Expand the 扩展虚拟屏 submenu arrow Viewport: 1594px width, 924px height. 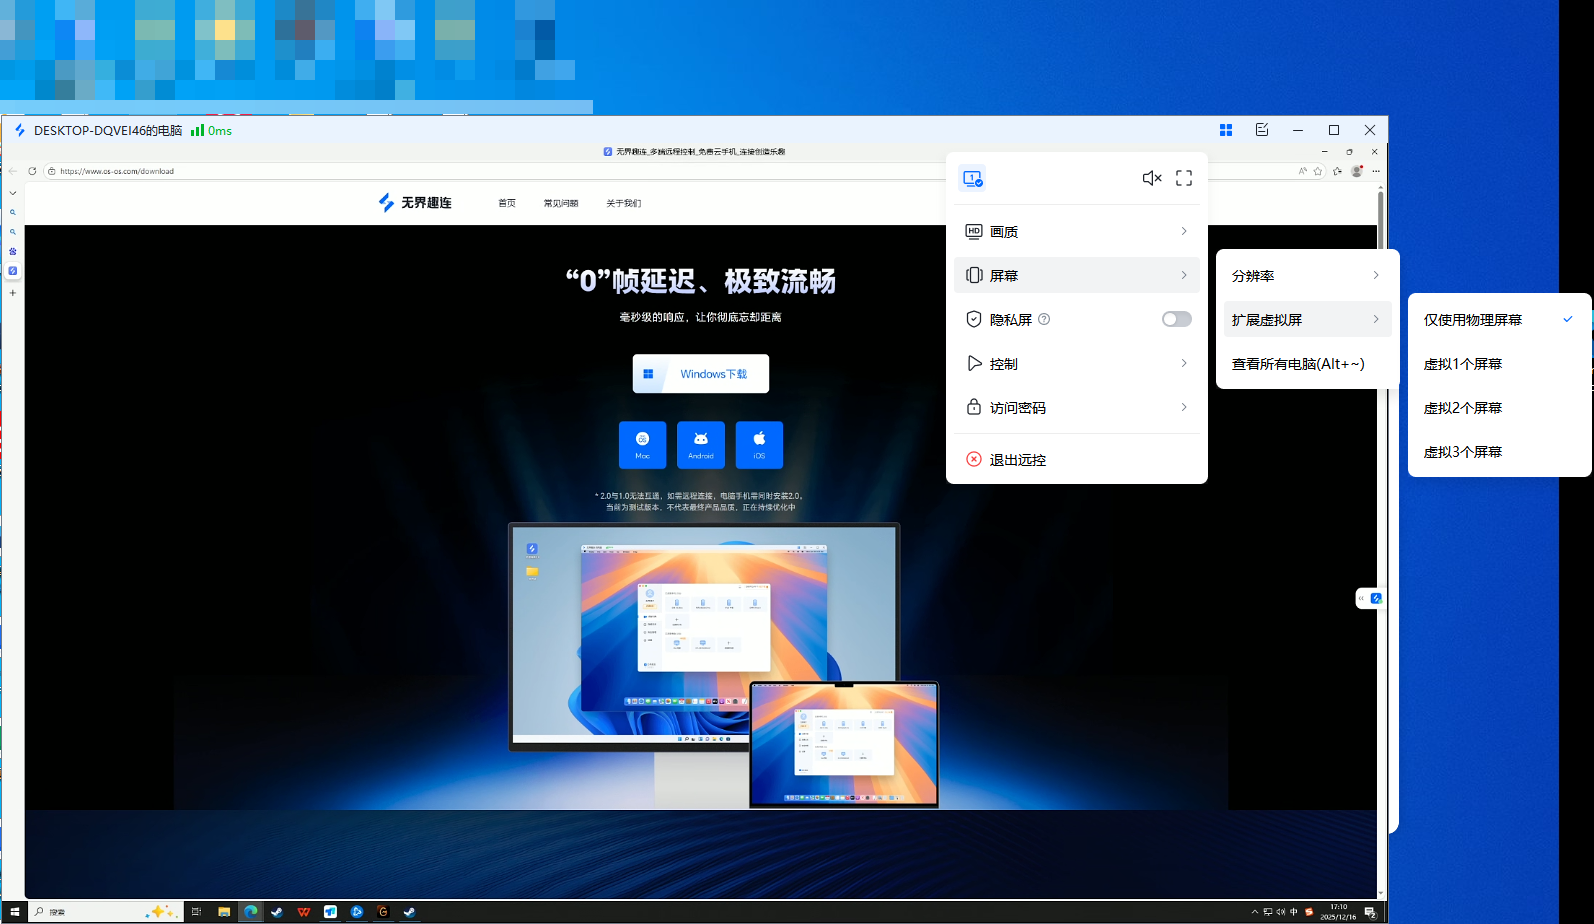[x=1376, y=319]
